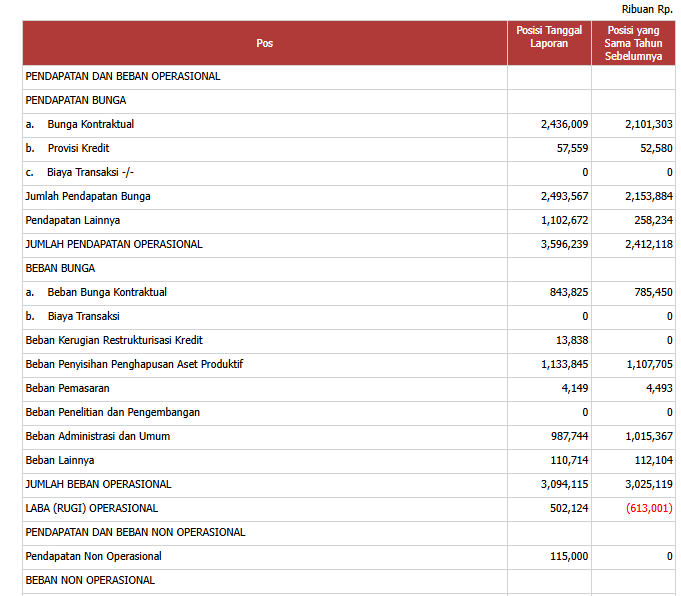Select the "Bunga Kontraktual" row label

90,124
